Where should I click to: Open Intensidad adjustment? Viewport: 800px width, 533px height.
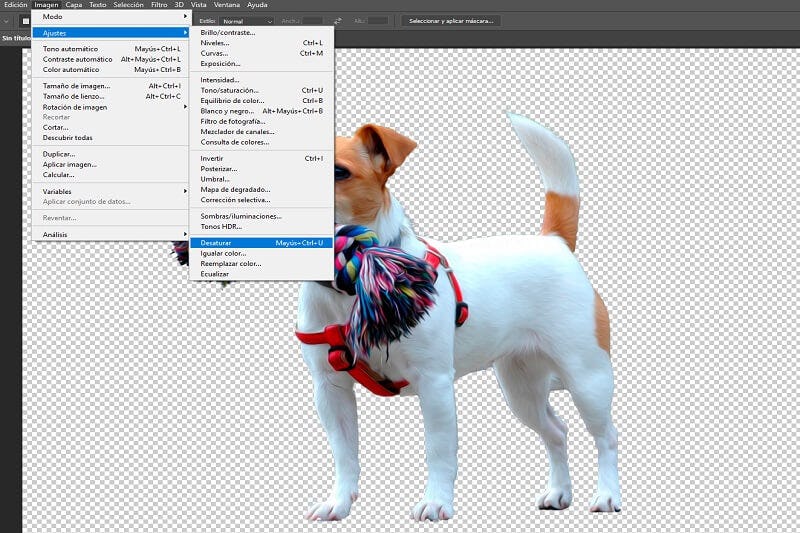click(261, 80)
